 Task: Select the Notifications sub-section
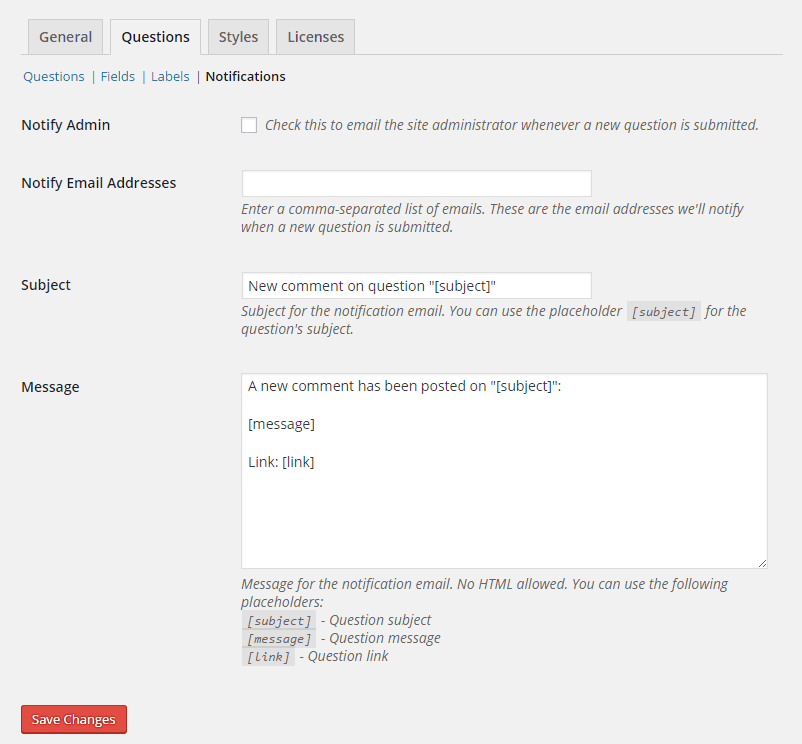pyautogui.click(x=245, y=76)
